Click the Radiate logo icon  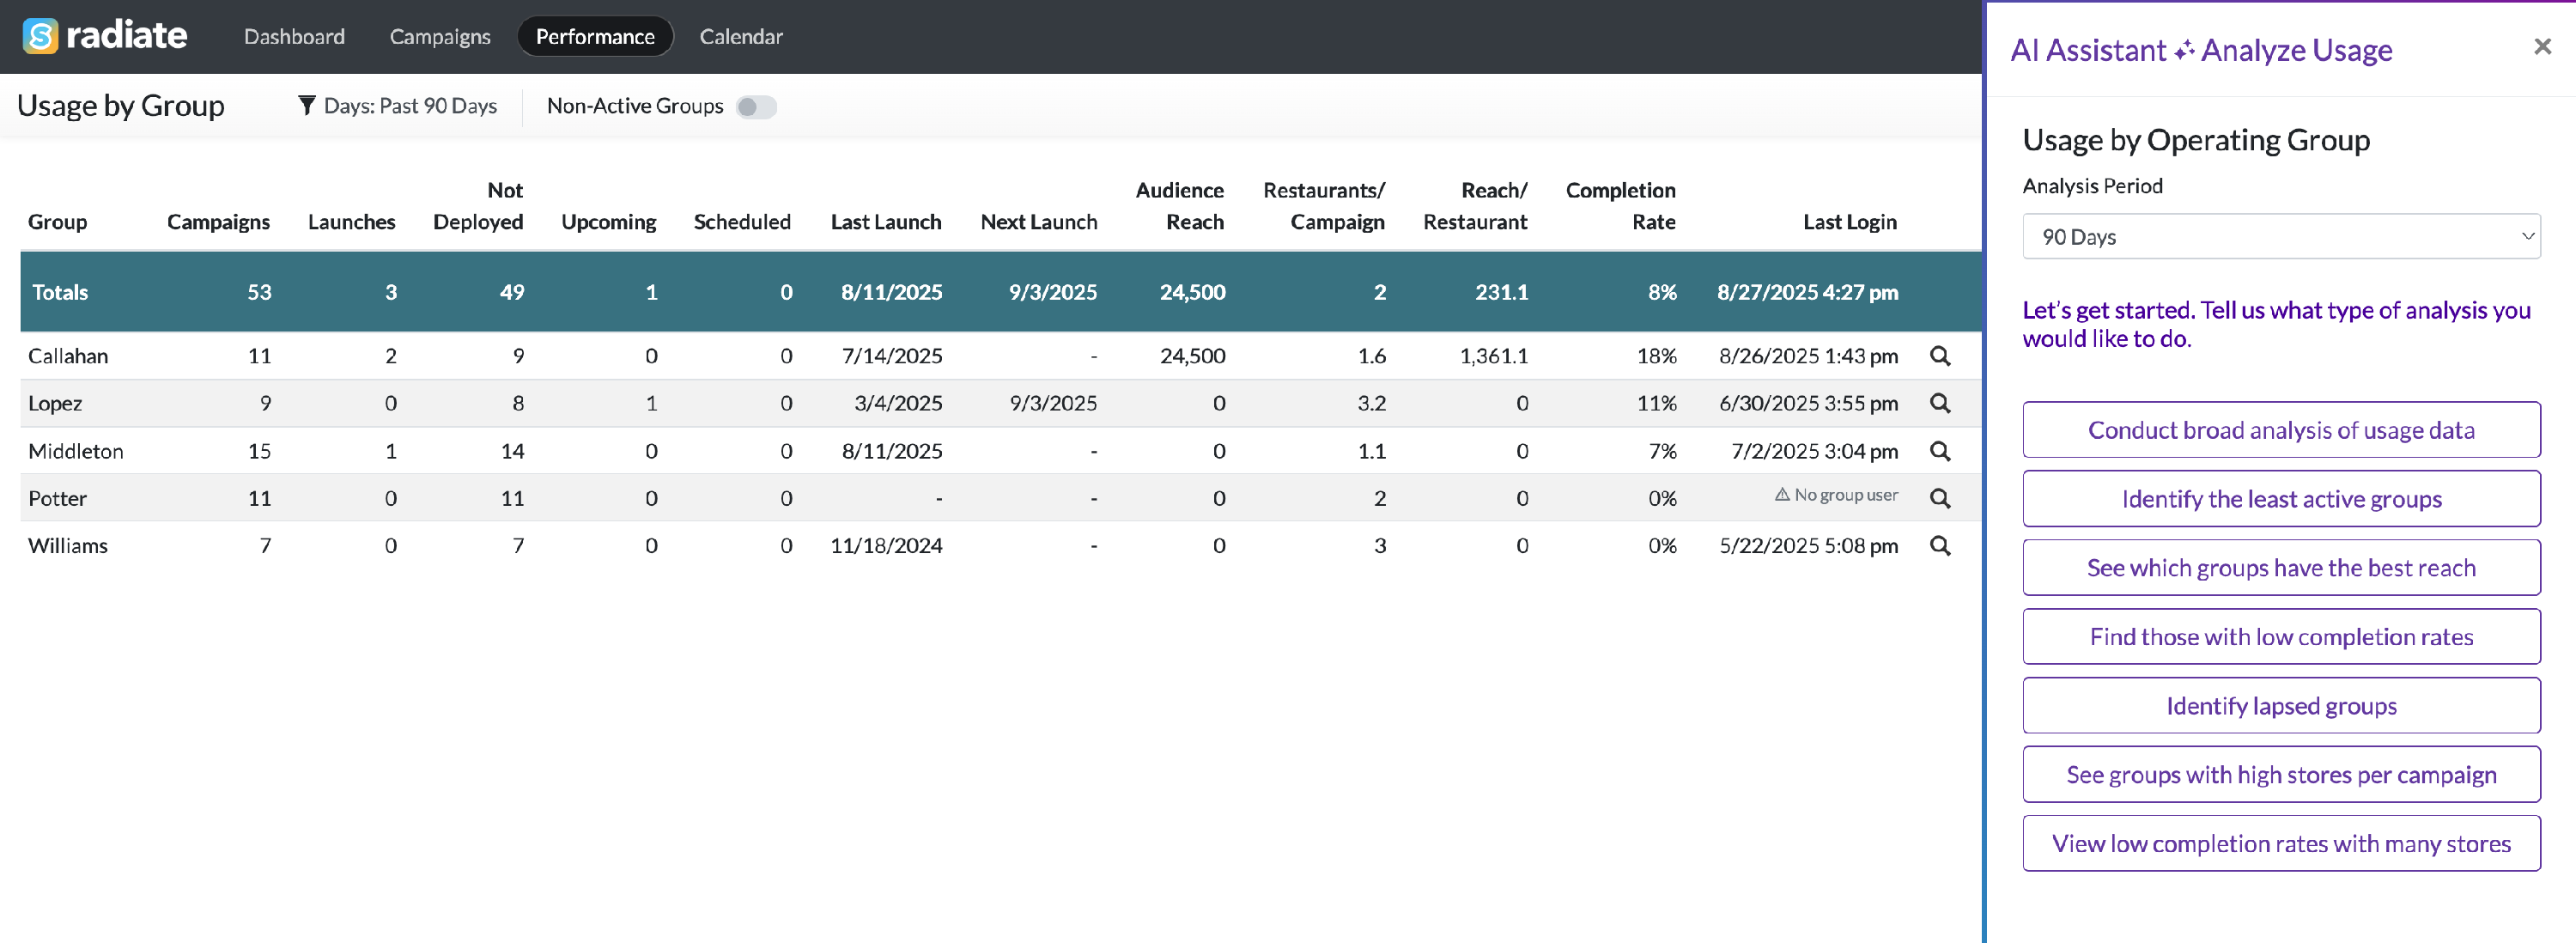tap(40, 36)
